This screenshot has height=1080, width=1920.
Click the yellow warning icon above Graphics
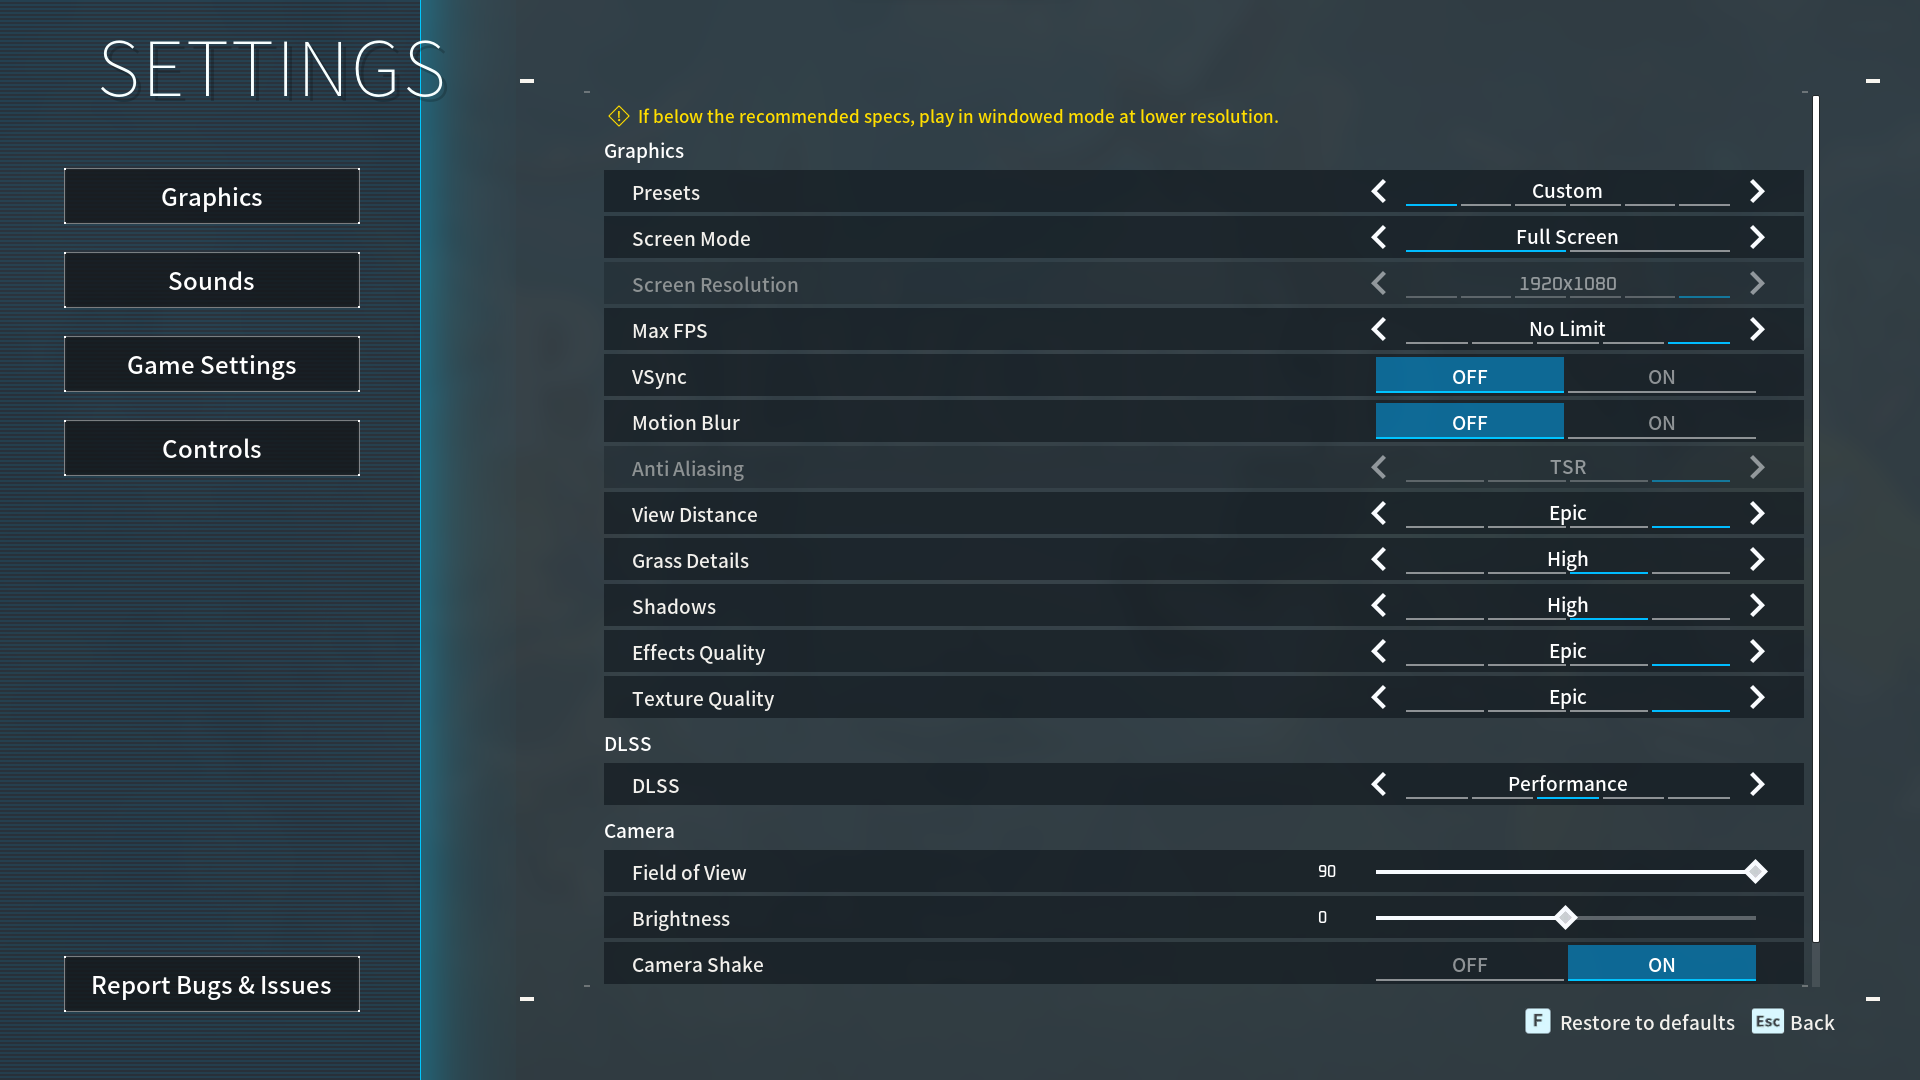click(619, 116)
